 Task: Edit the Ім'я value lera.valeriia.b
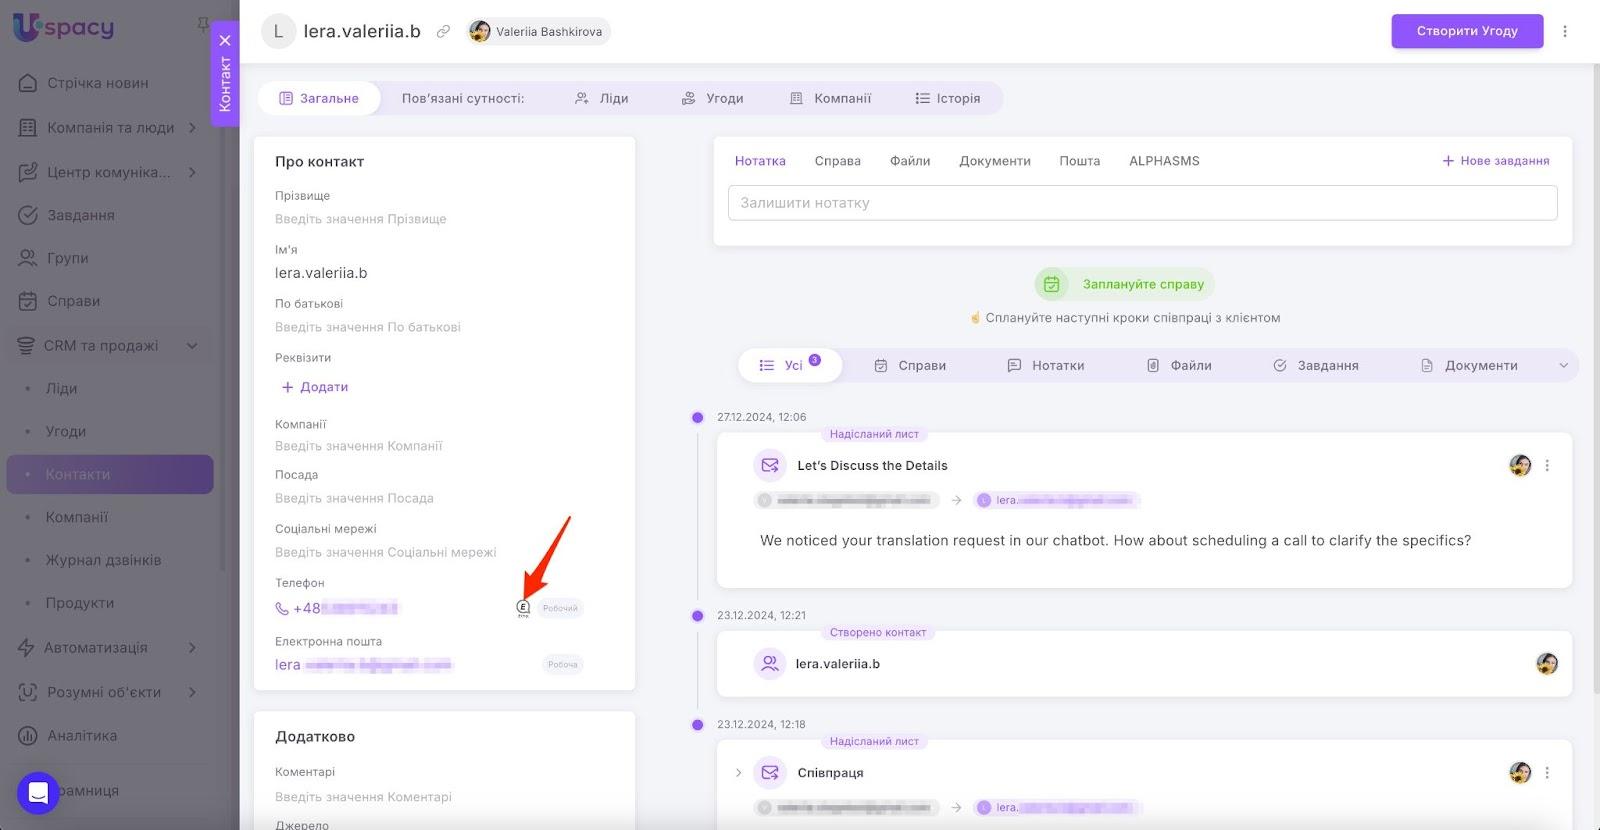(x=321, y=273)
